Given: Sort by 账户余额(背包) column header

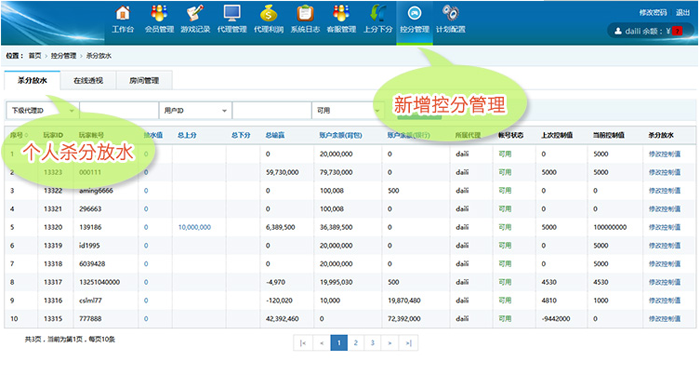Looking at the screenshot, I should 341,135.
